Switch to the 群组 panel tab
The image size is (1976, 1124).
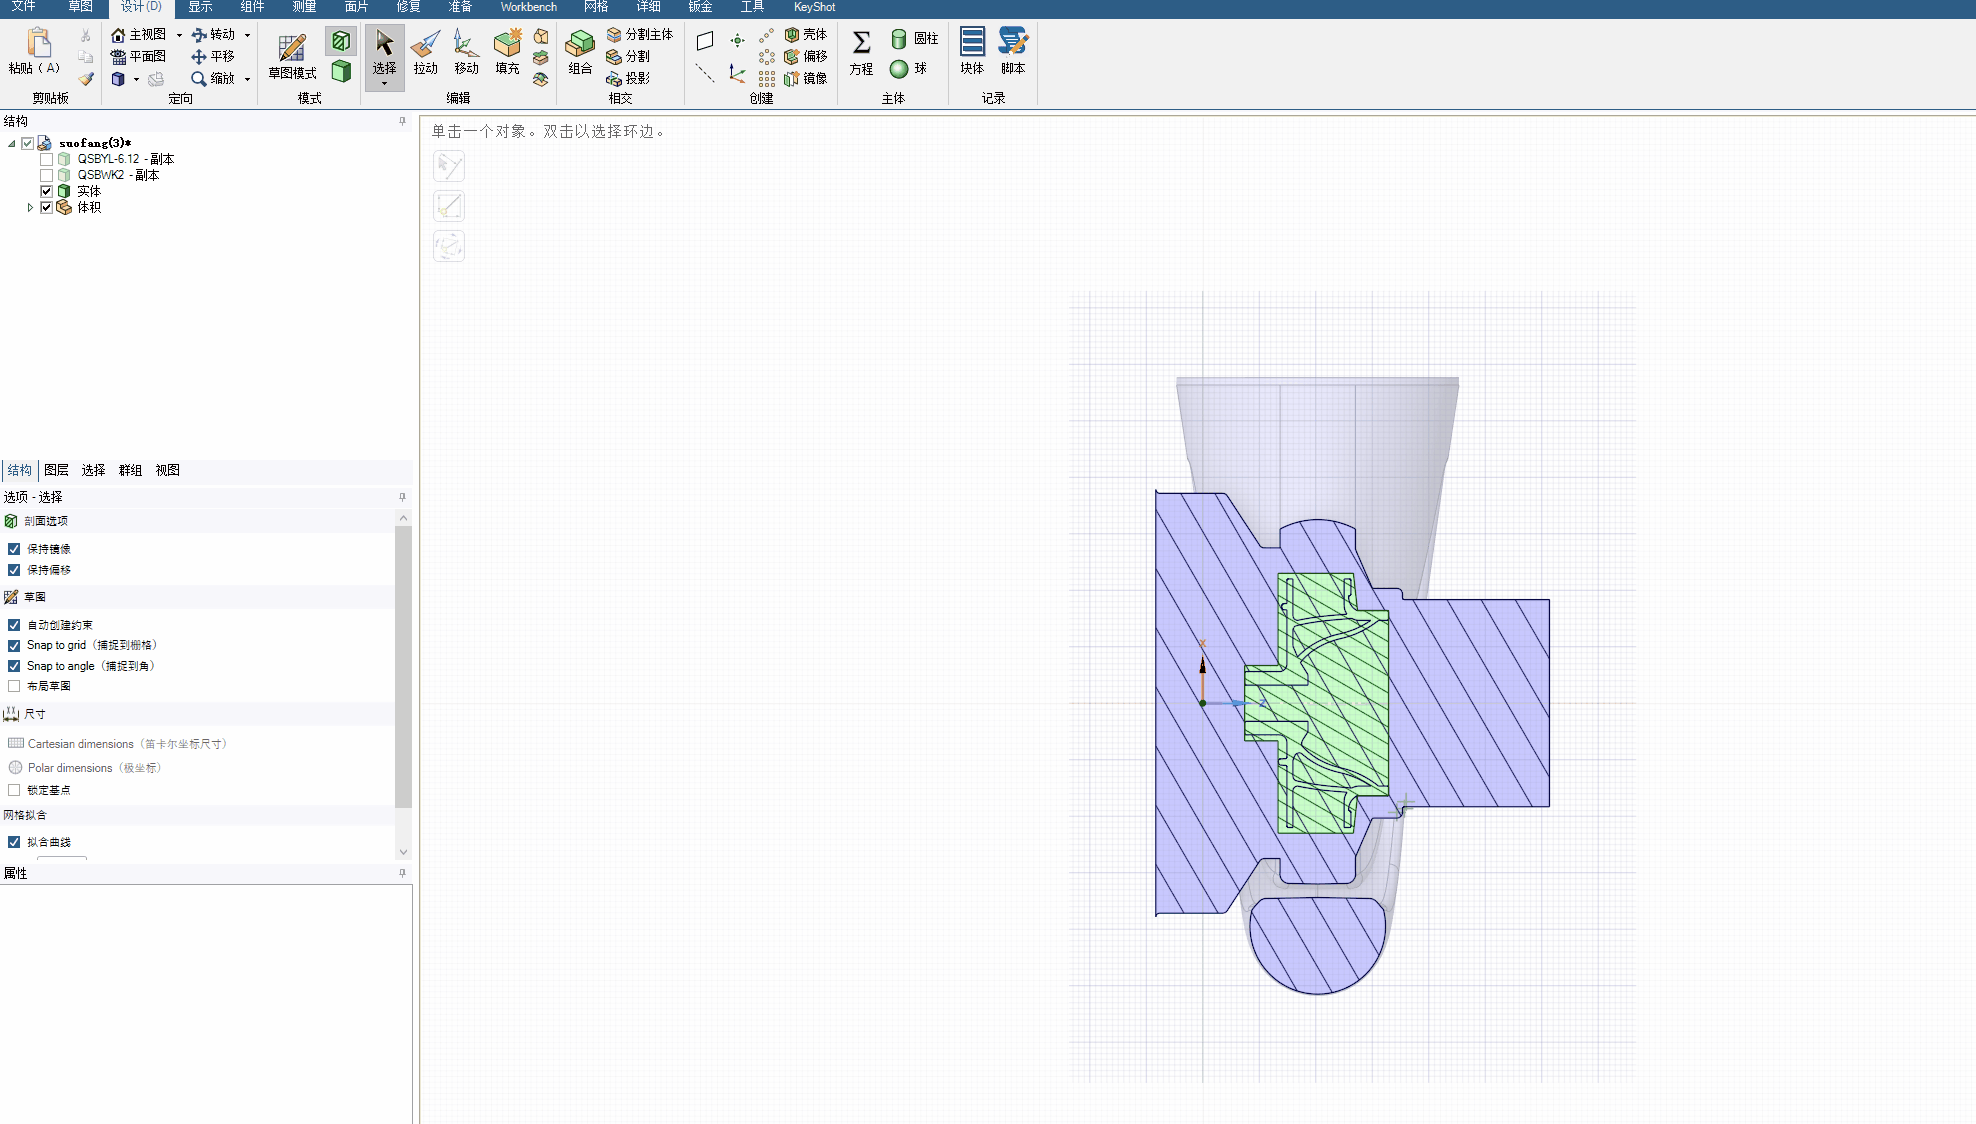130,470
